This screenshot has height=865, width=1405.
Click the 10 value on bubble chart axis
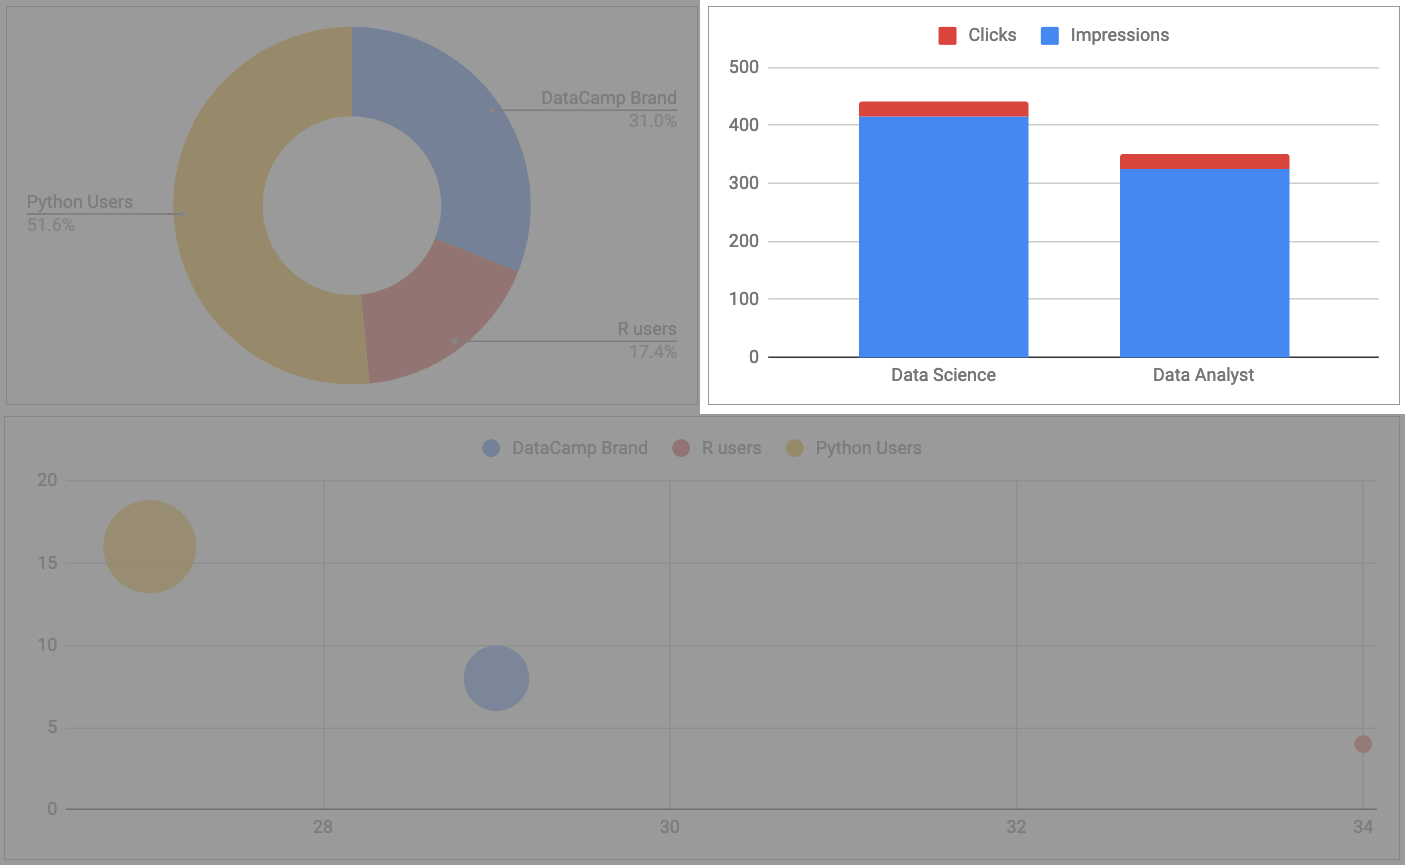click(48, 645)
